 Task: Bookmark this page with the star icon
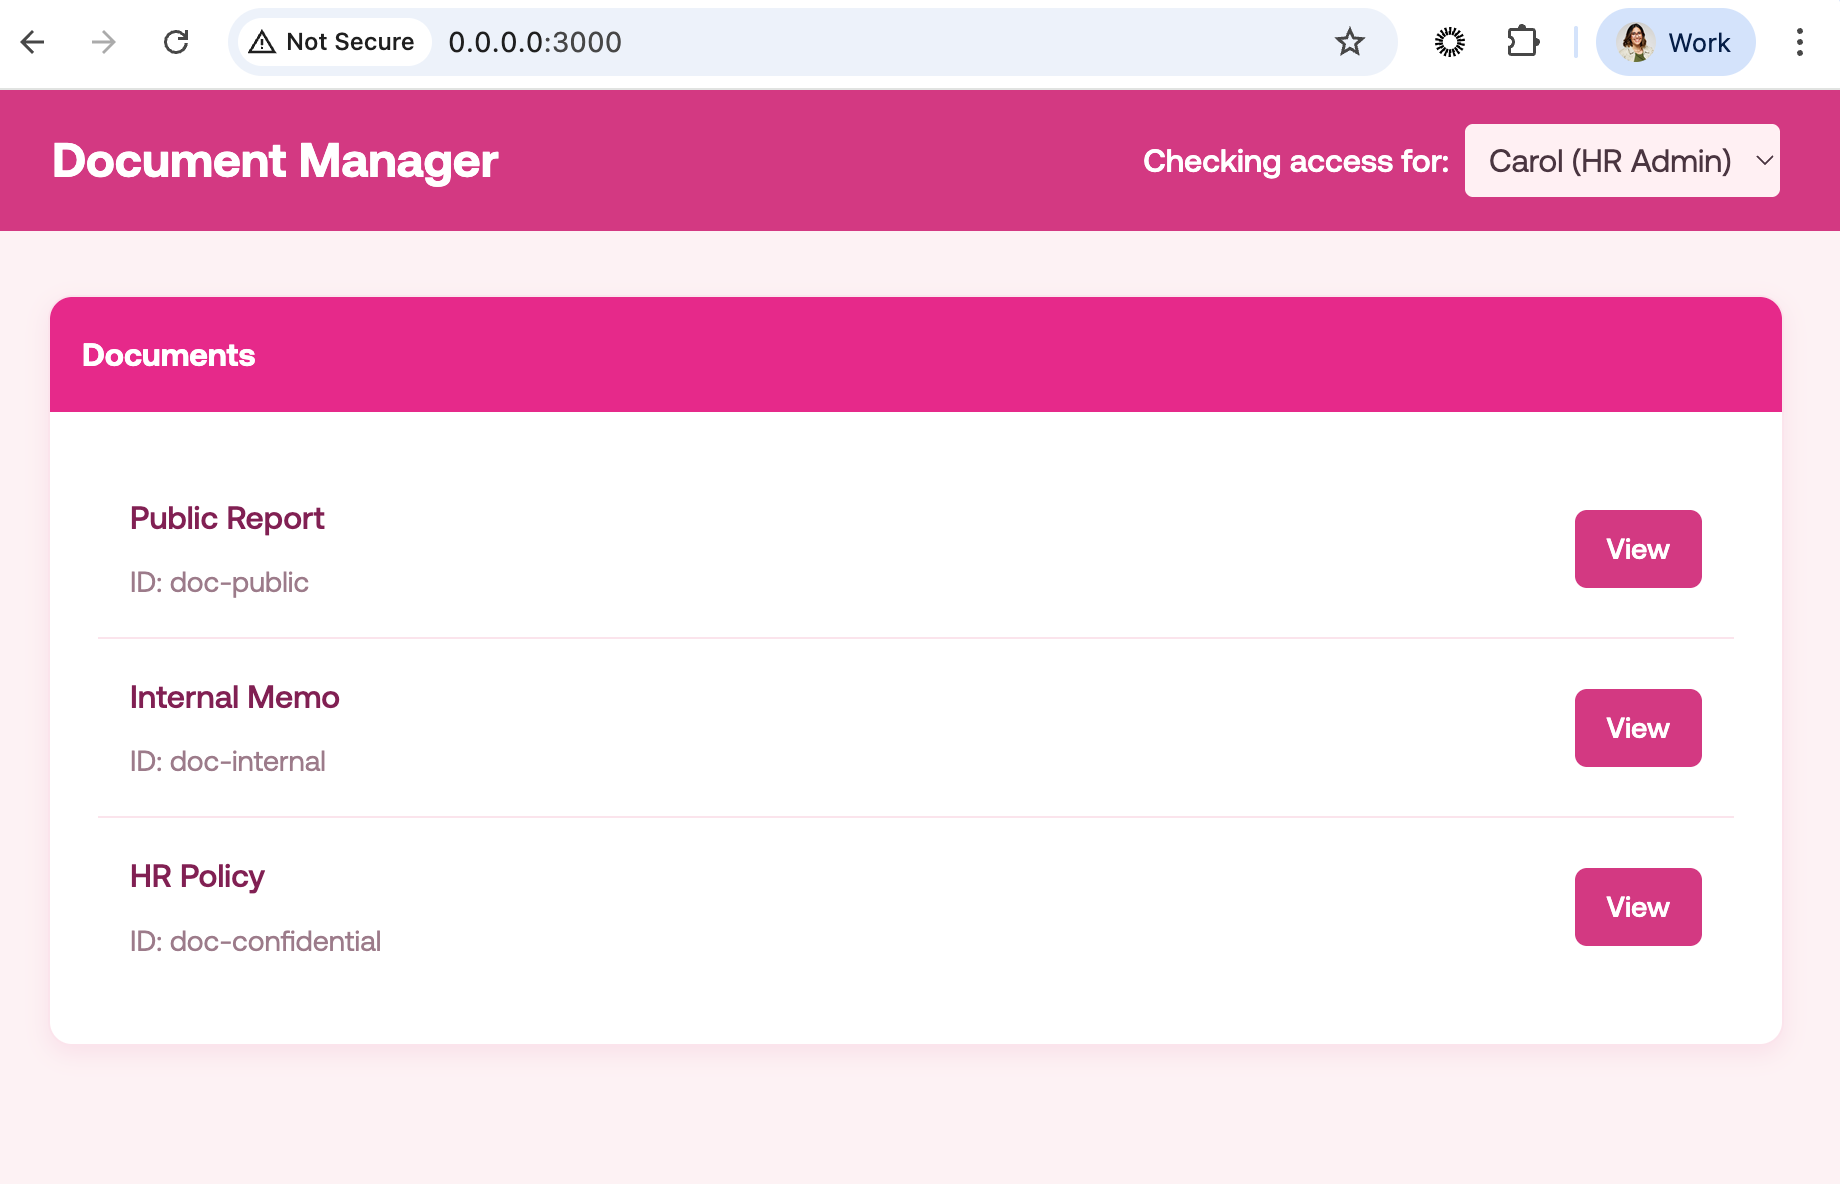point(1349,42)
